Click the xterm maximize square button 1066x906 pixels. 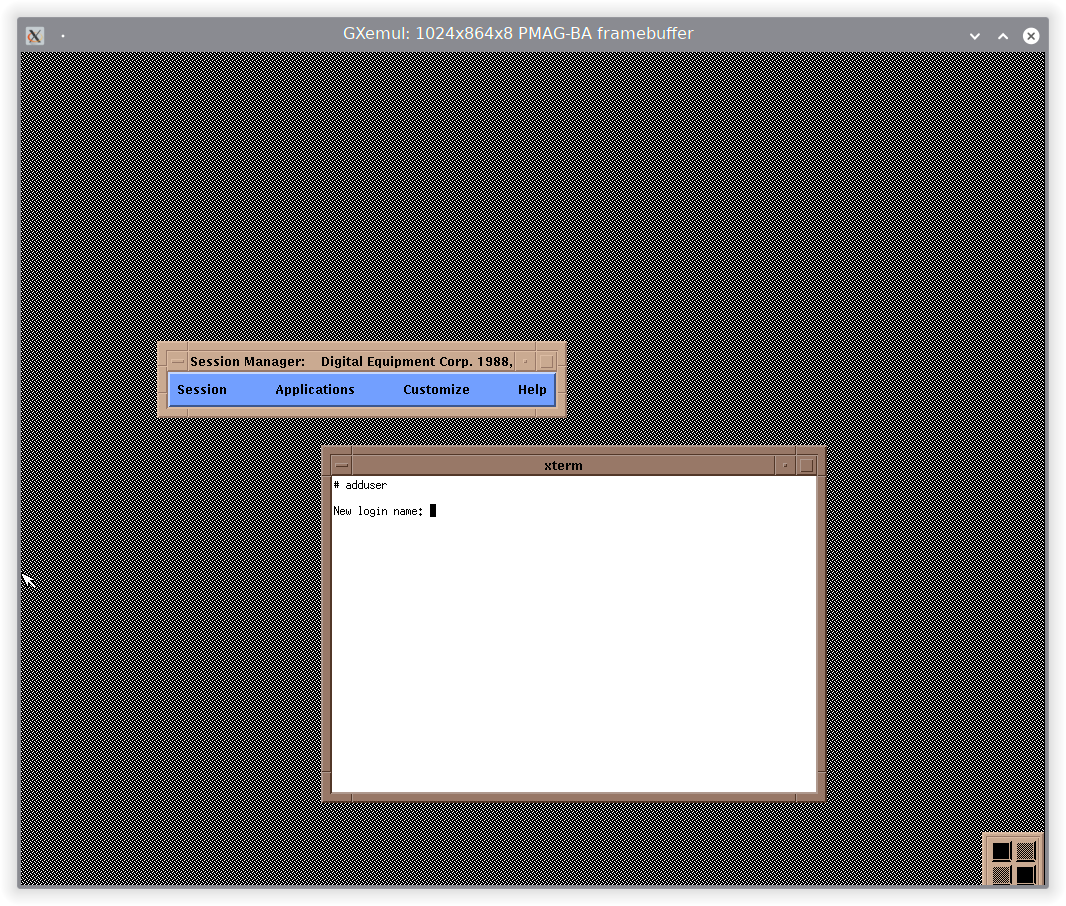coord(806,466)
